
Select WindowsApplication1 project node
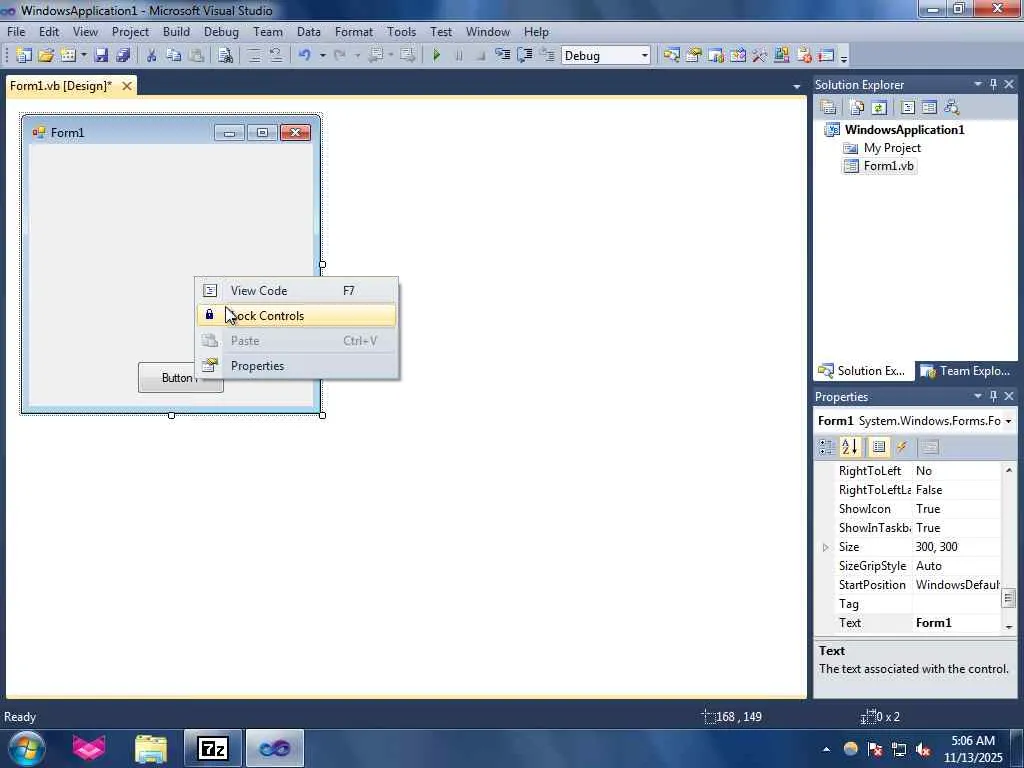(904, 129)
